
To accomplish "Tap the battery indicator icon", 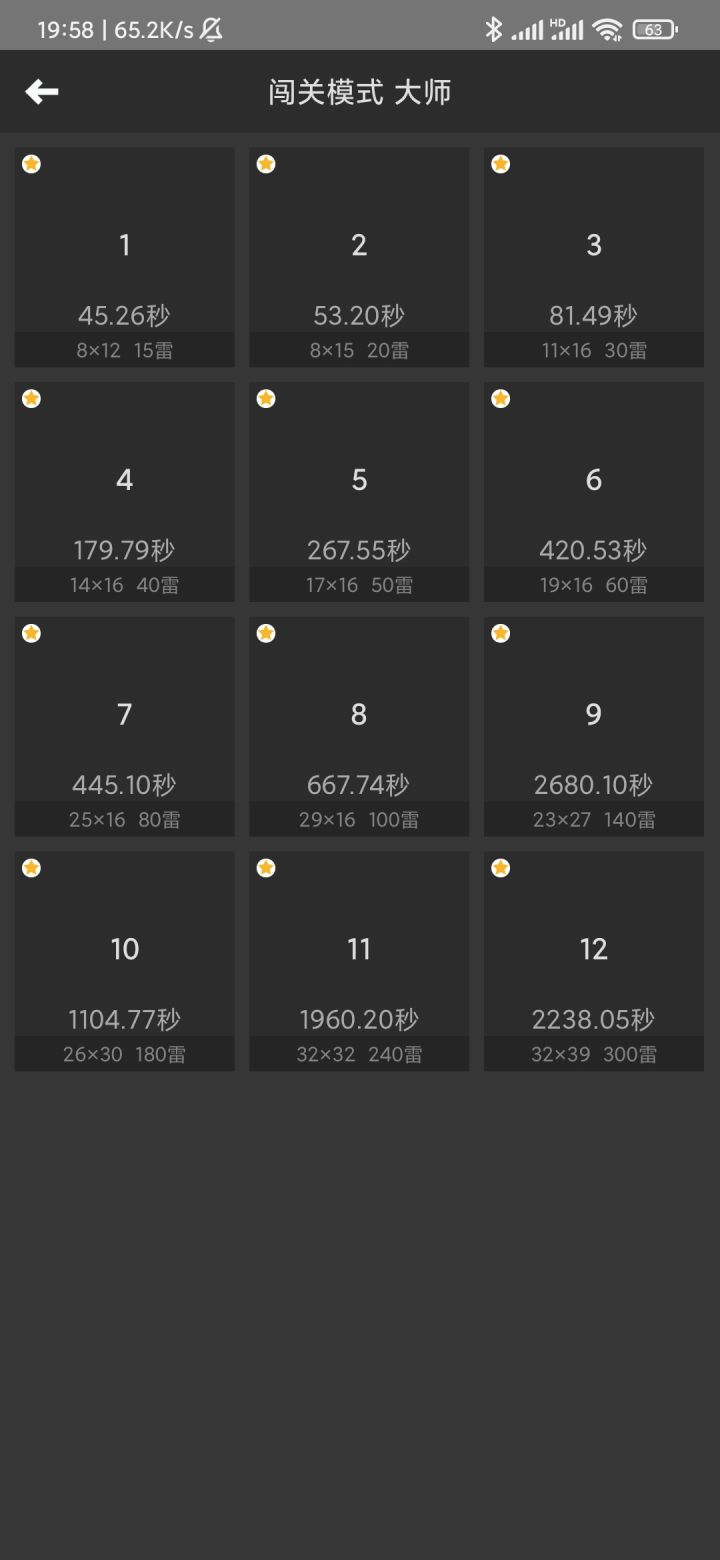I will point(655,29).
